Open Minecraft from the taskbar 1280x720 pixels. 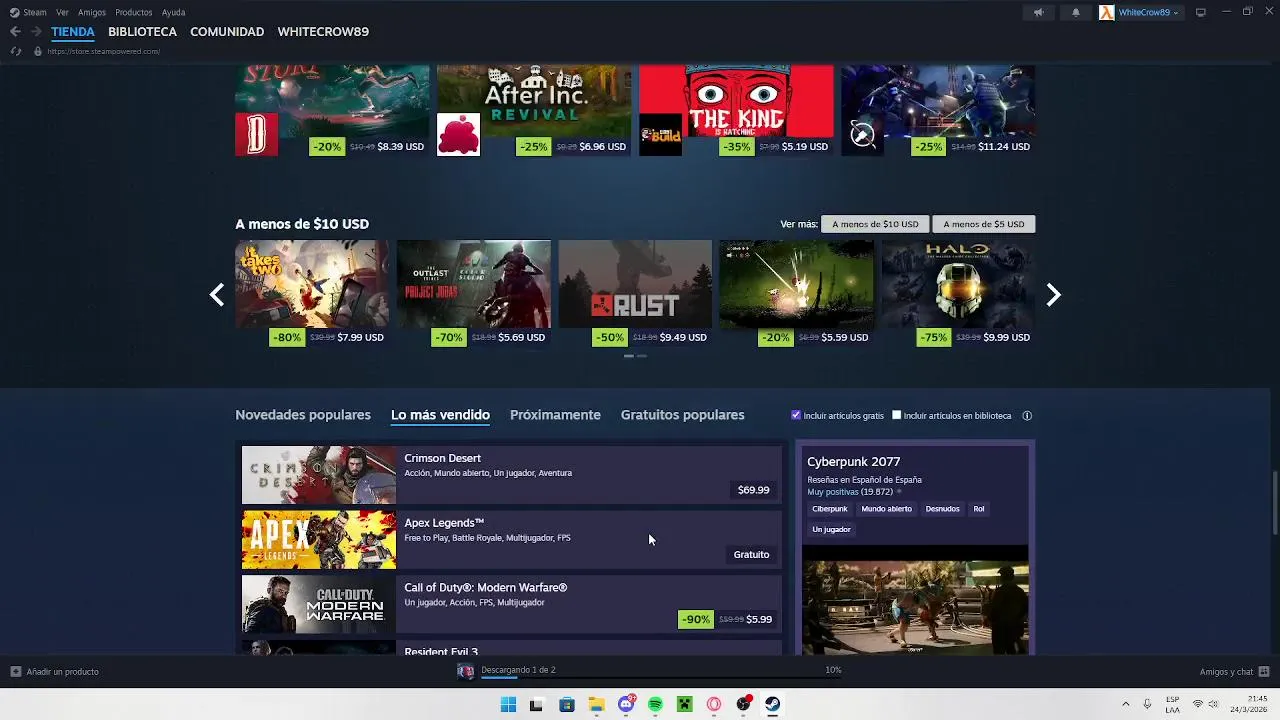[684, 705]
